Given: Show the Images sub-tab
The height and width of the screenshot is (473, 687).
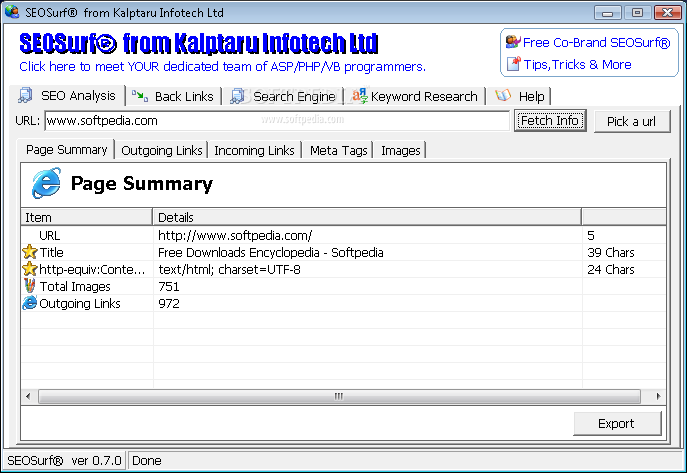Looking at the screenshot, I should [400, 150].
